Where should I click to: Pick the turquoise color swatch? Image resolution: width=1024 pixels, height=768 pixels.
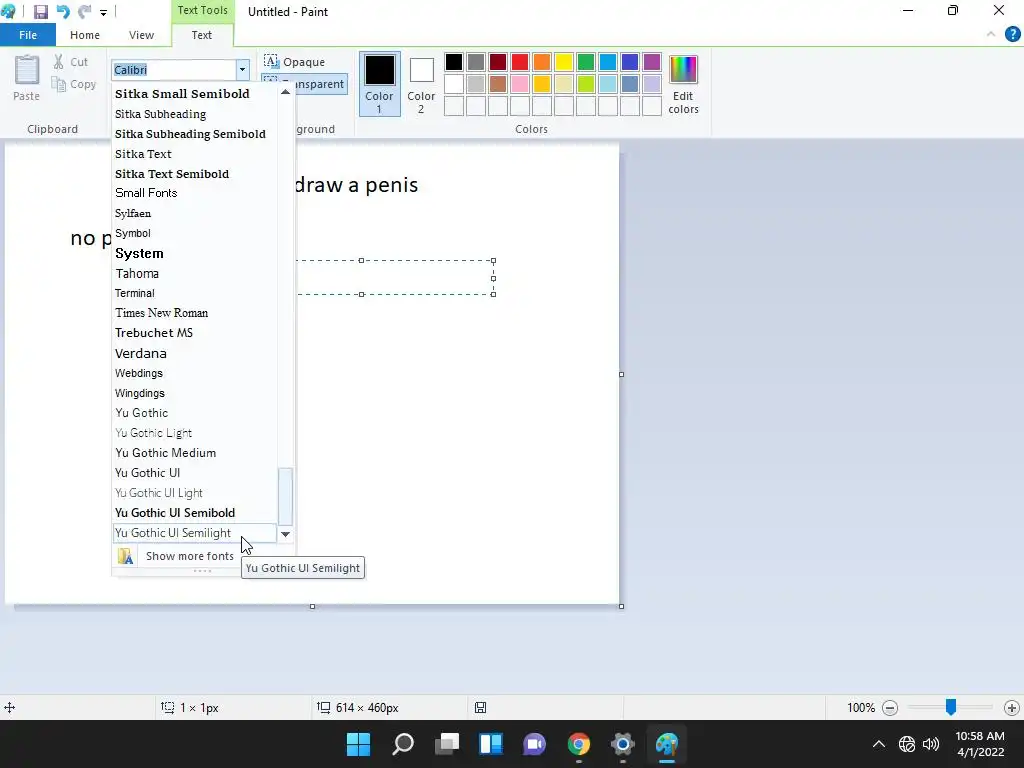pos(608,62)
